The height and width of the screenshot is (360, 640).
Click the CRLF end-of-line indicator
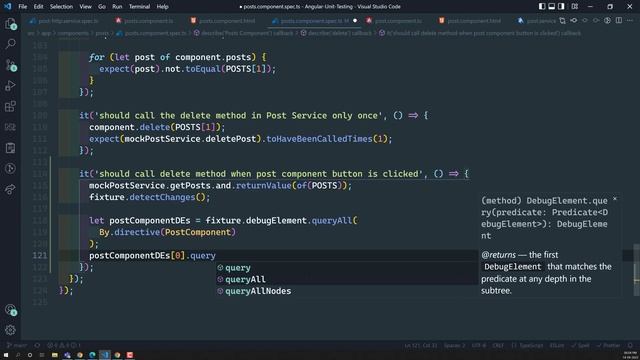coord(498,345)
